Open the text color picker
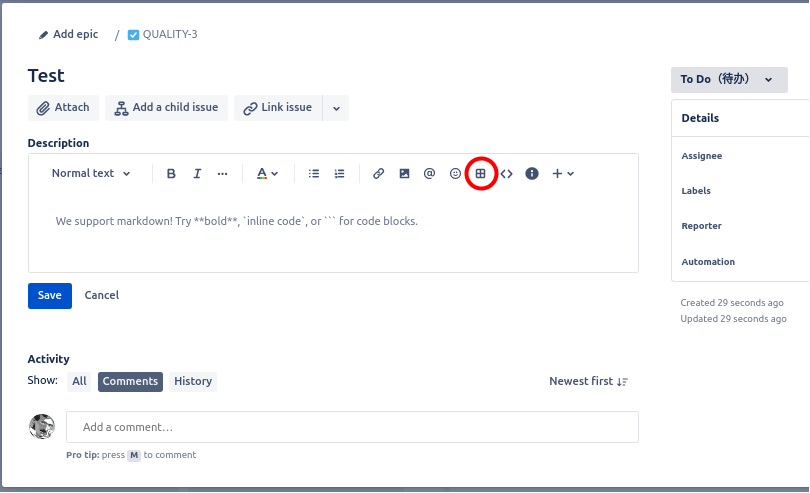The height and width of the screenshot is (493, 810). 267,174
